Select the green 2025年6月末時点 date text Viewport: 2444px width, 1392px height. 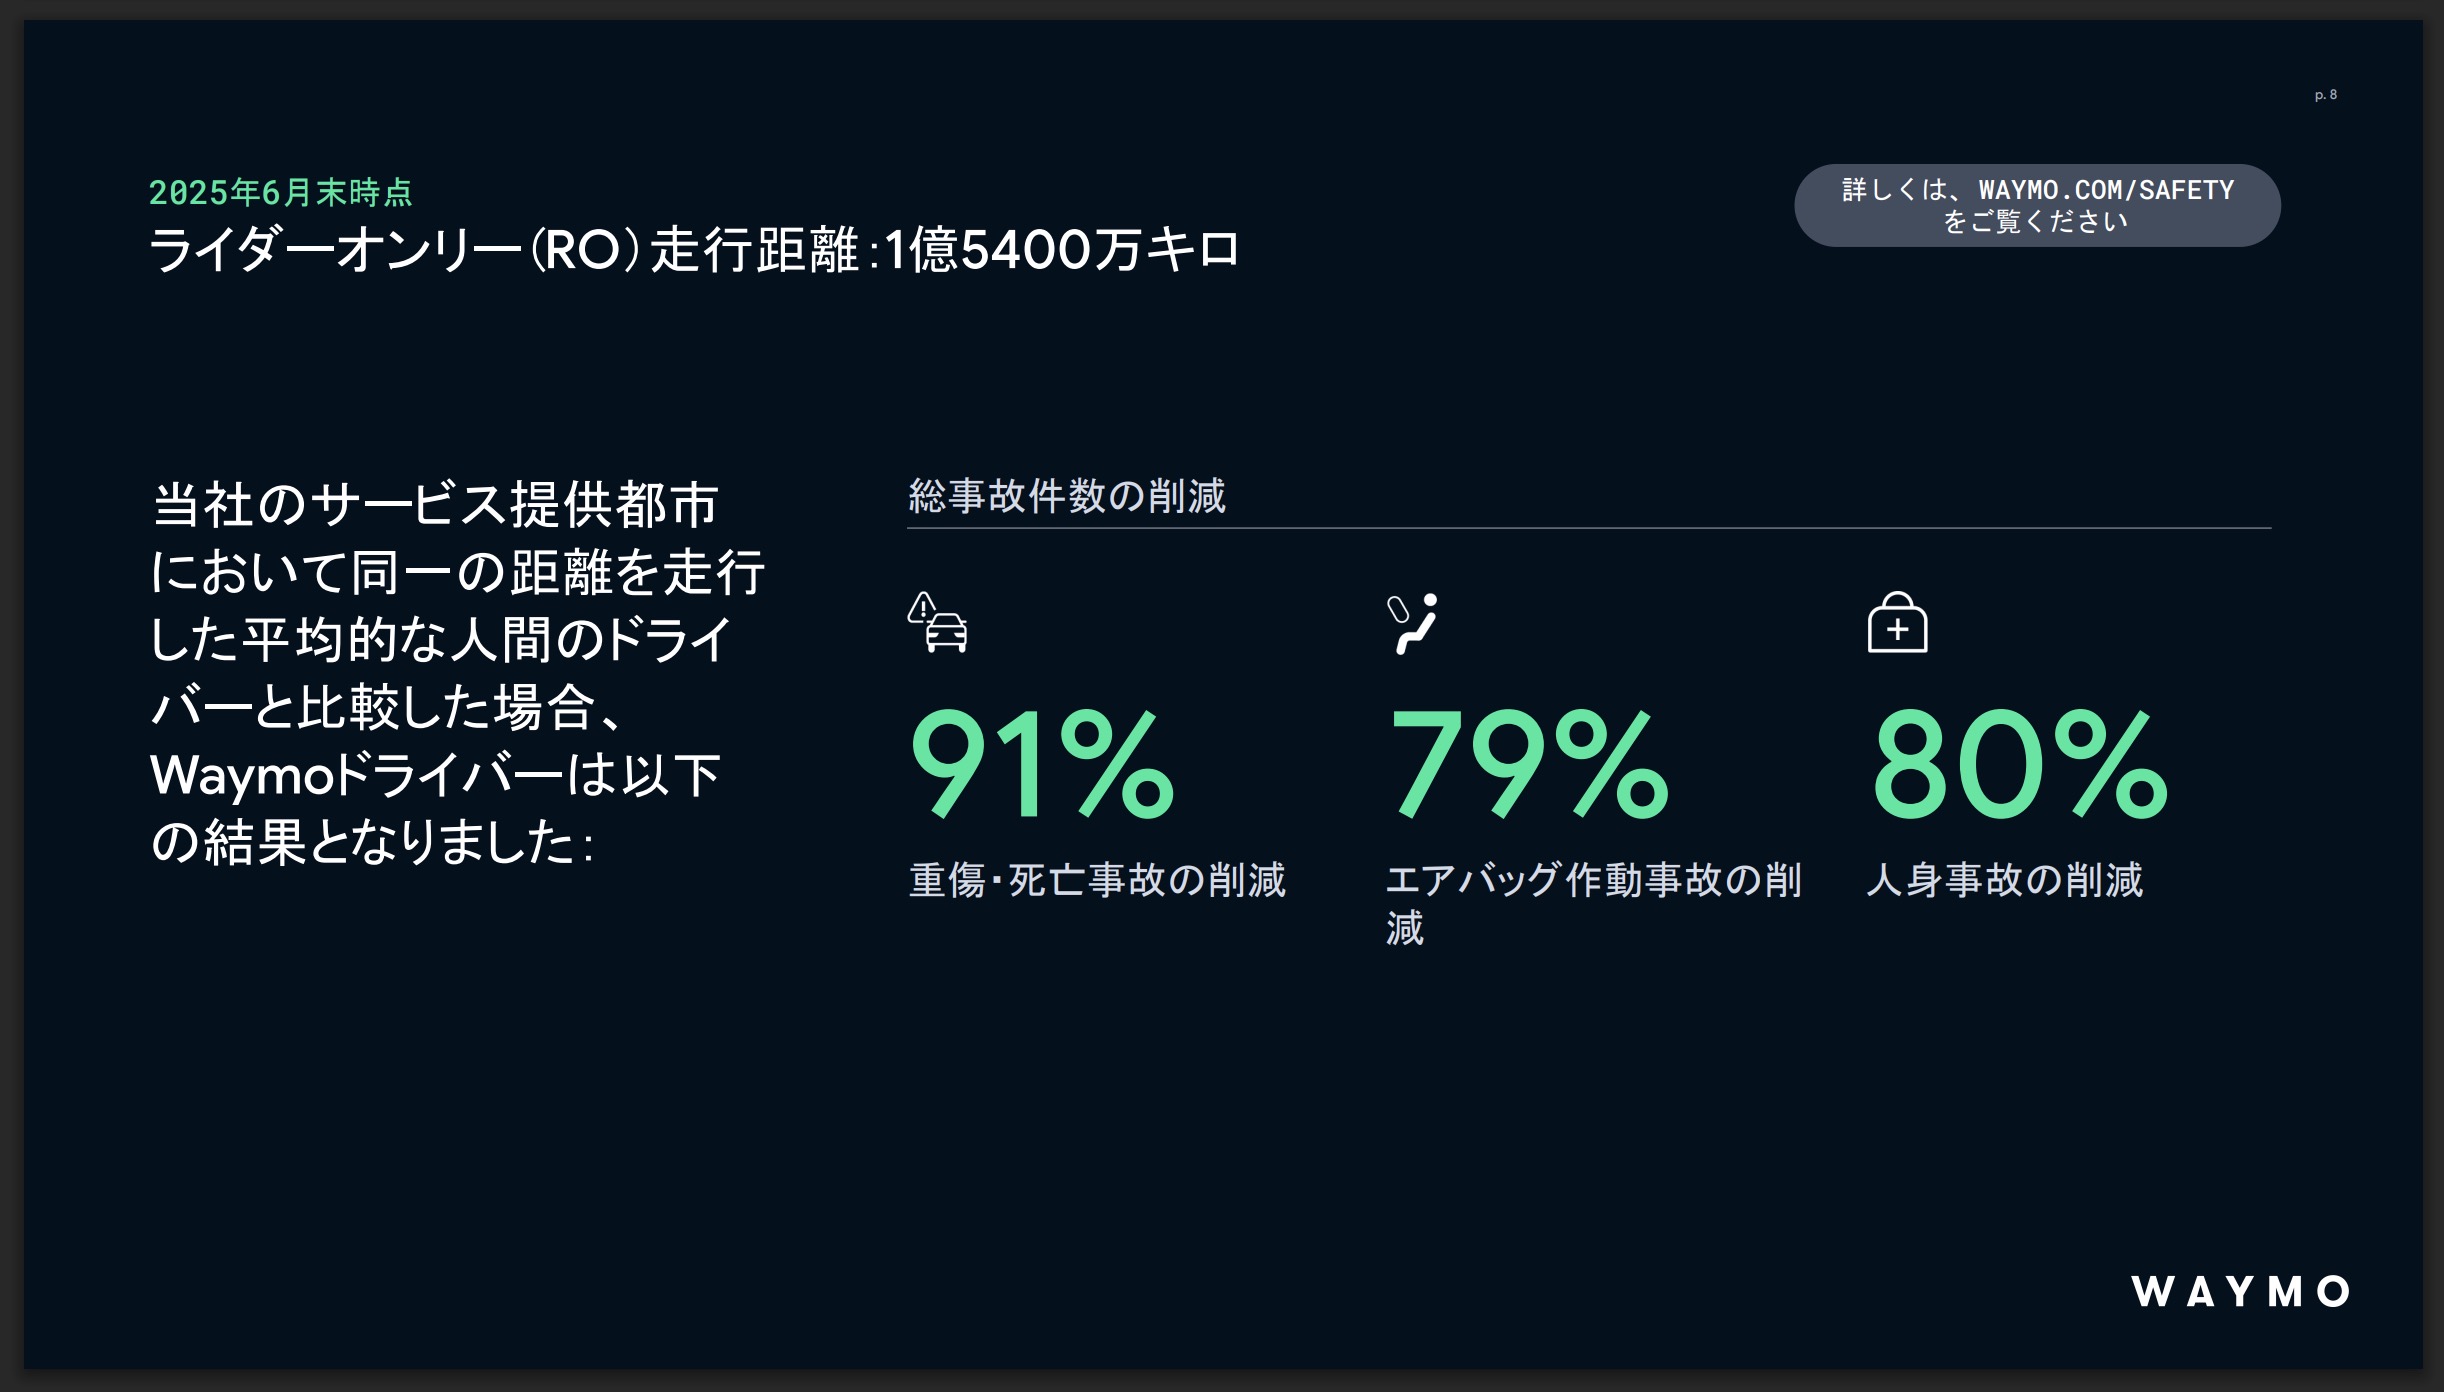click(x=280, y=192)
